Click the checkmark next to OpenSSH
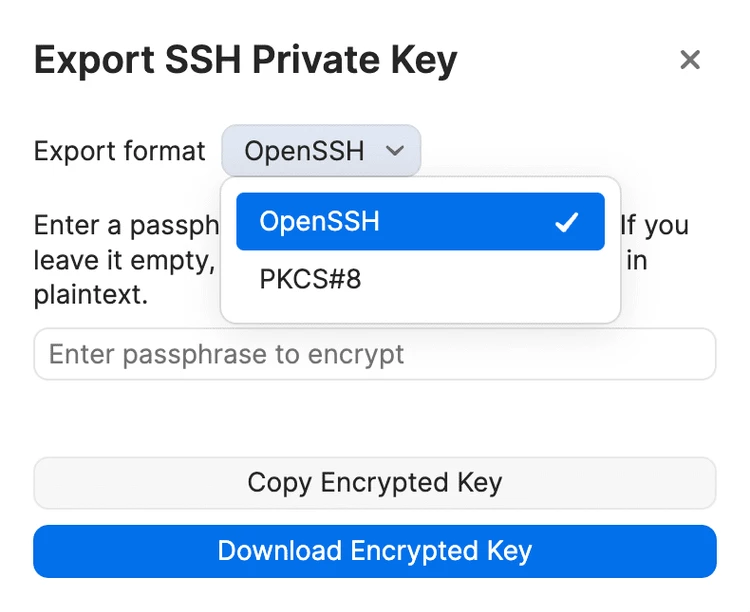Screen dimensions: 750x612 point(567,222)
